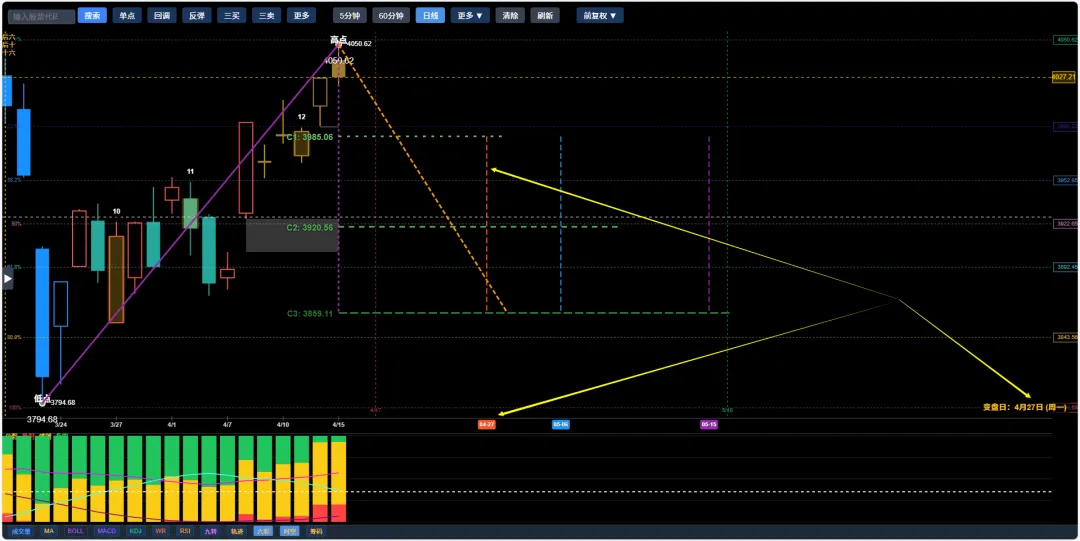
Task: Click the 高点 high point marker
Action: pos(338,41)
